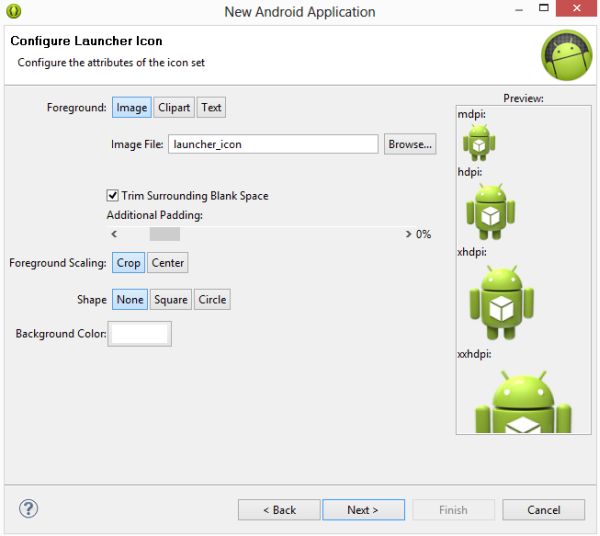
Task: Click the 'Configure Launcher Icon' heading
Action: tap(86, 41)
